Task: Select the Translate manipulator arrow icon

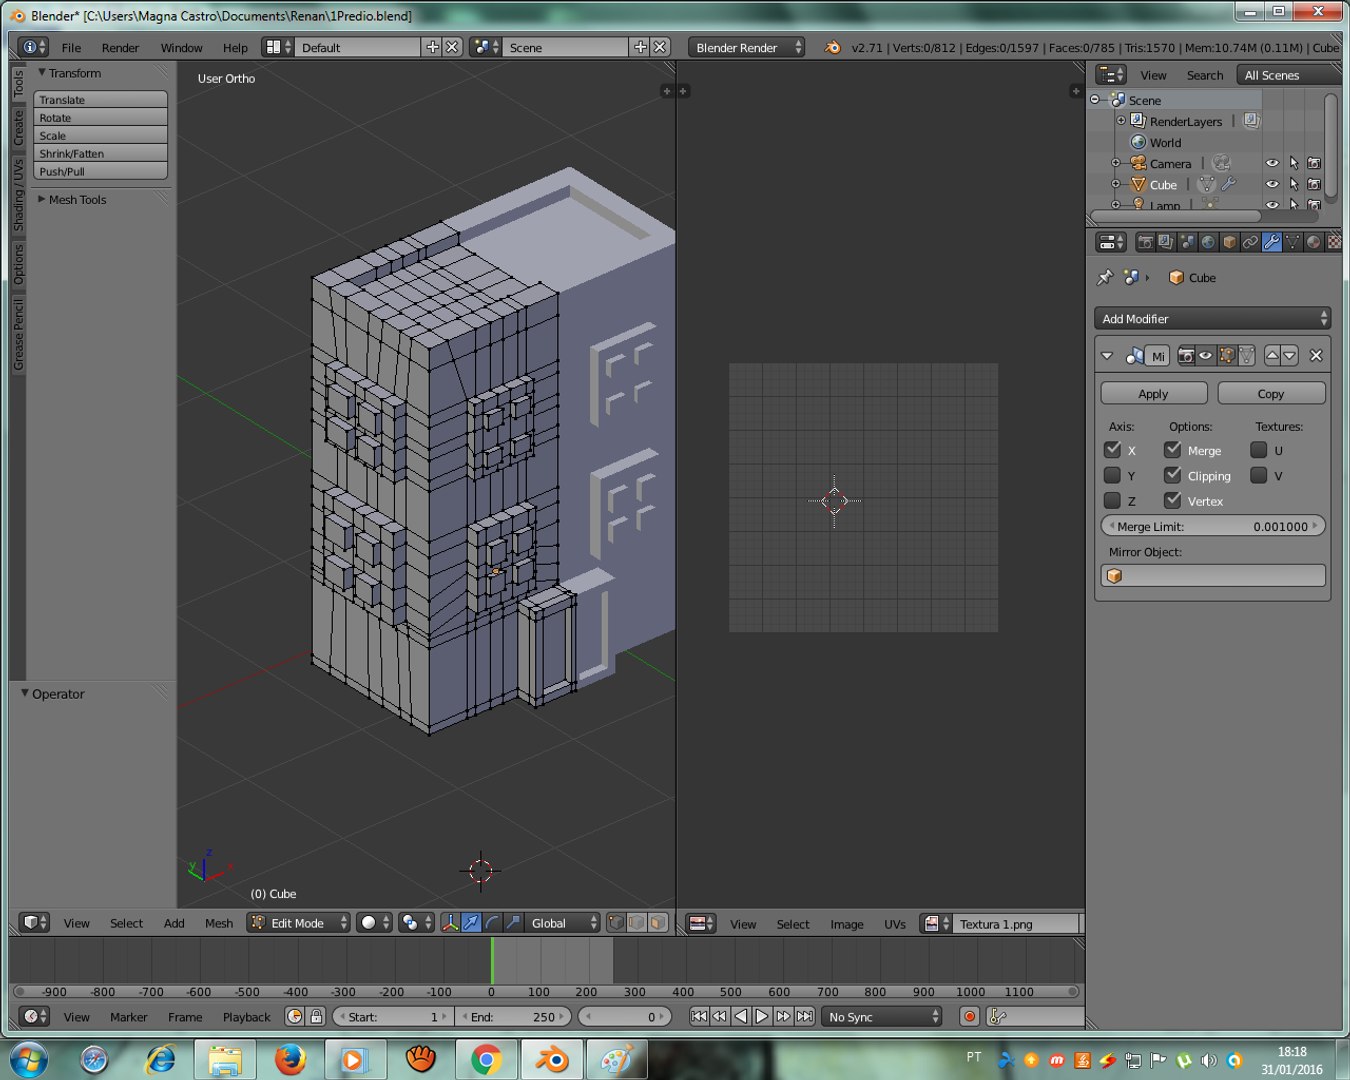Action: (471, 922)
